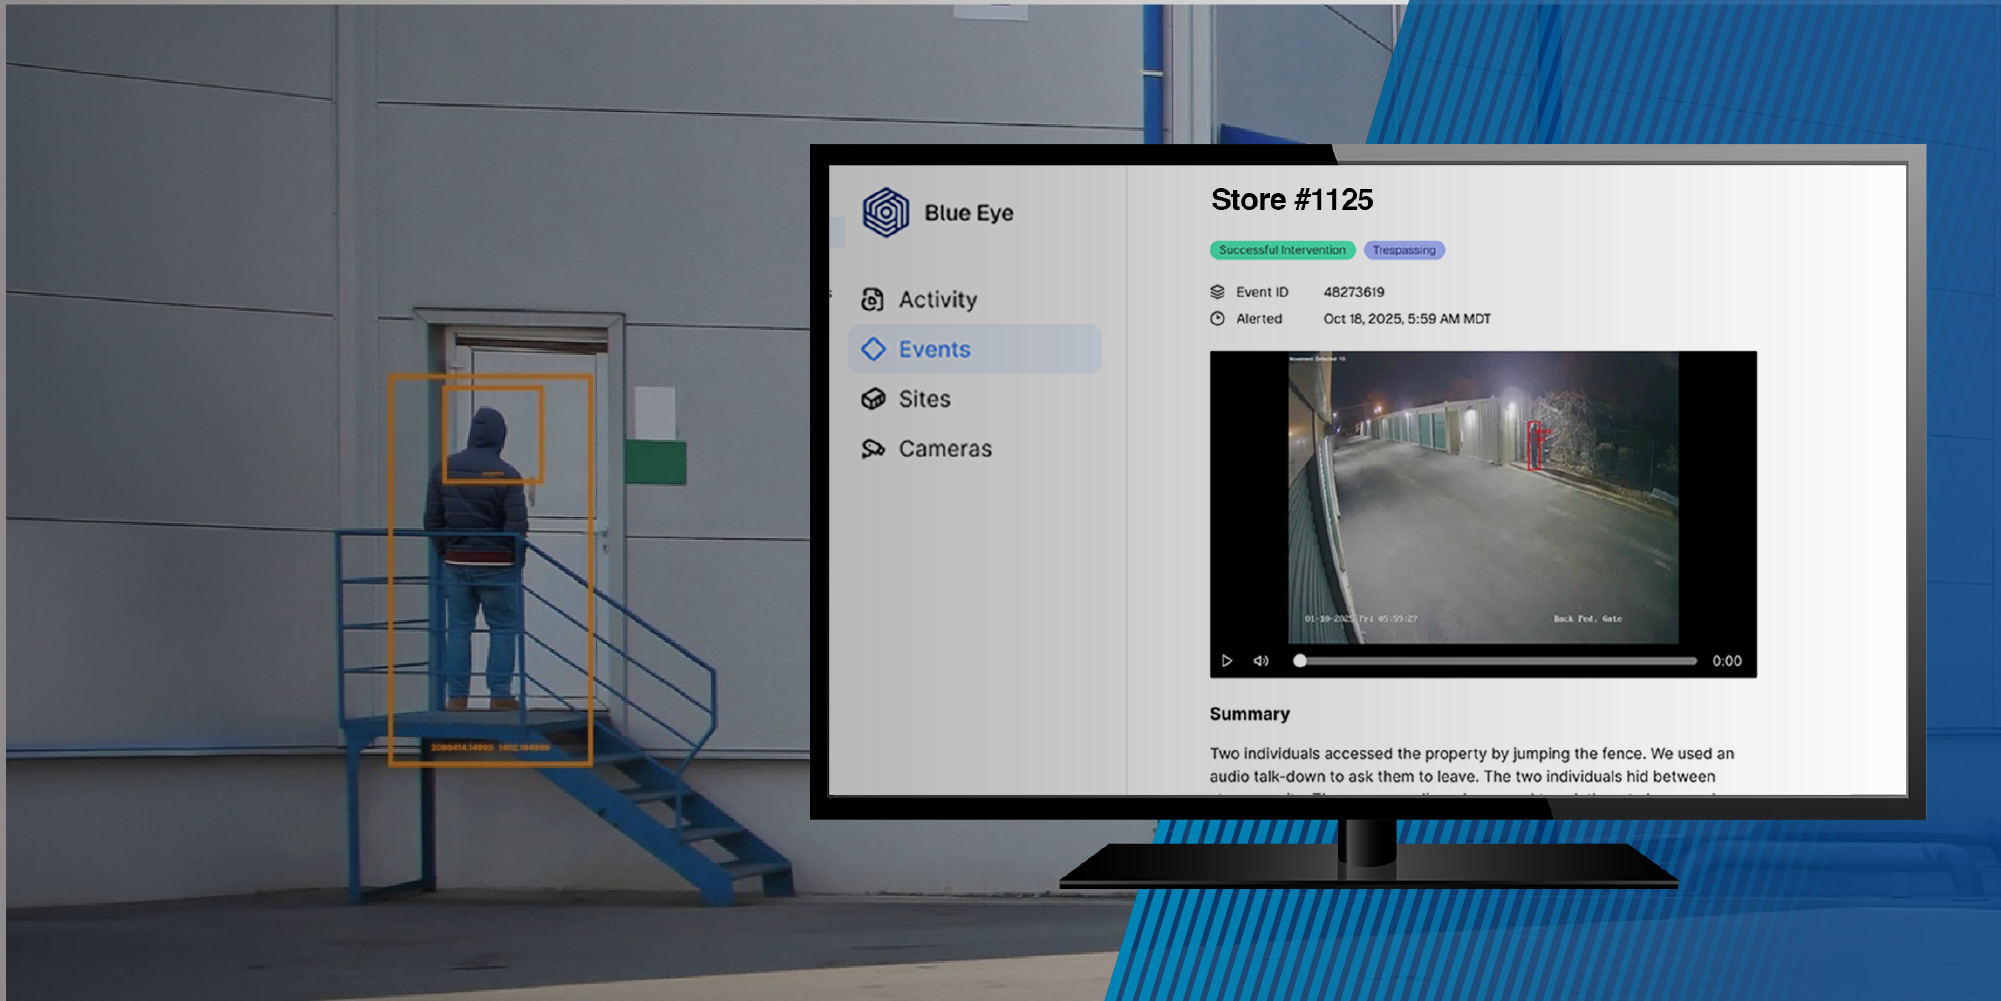Click the Blue Eye hexagon logo
Screen dimensions: 2001x1001
pyautogui.click(x=885, y=212)
